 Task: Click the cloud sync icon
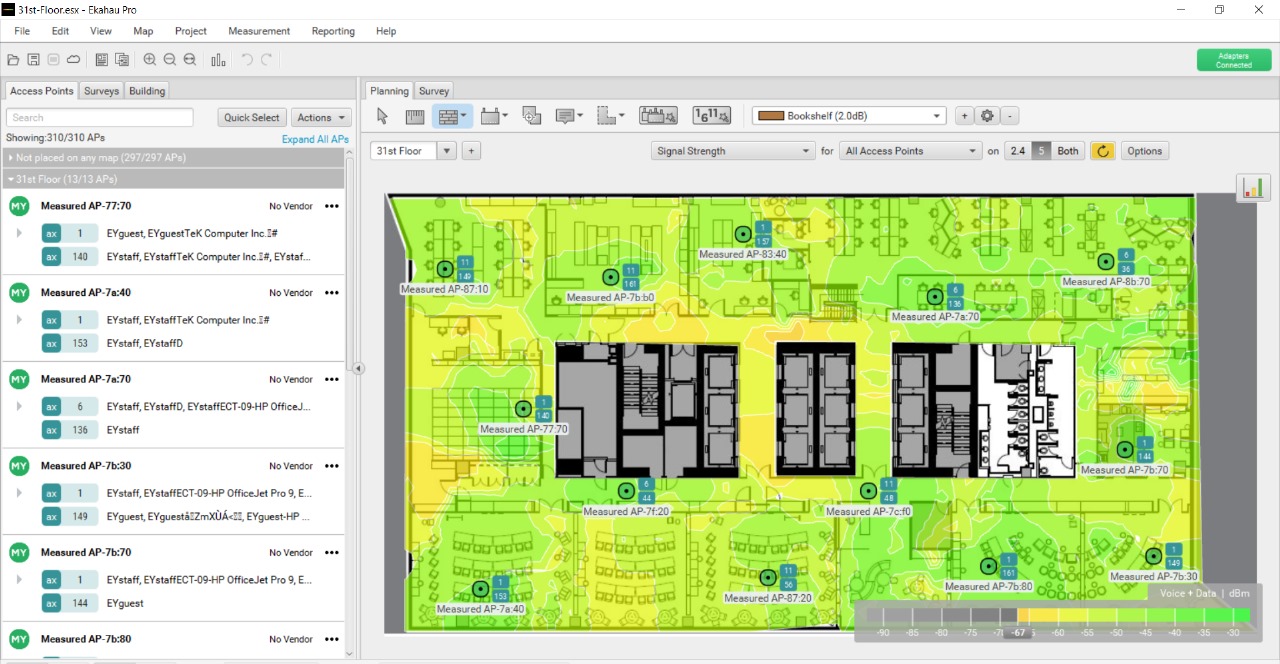click(74, 60)
